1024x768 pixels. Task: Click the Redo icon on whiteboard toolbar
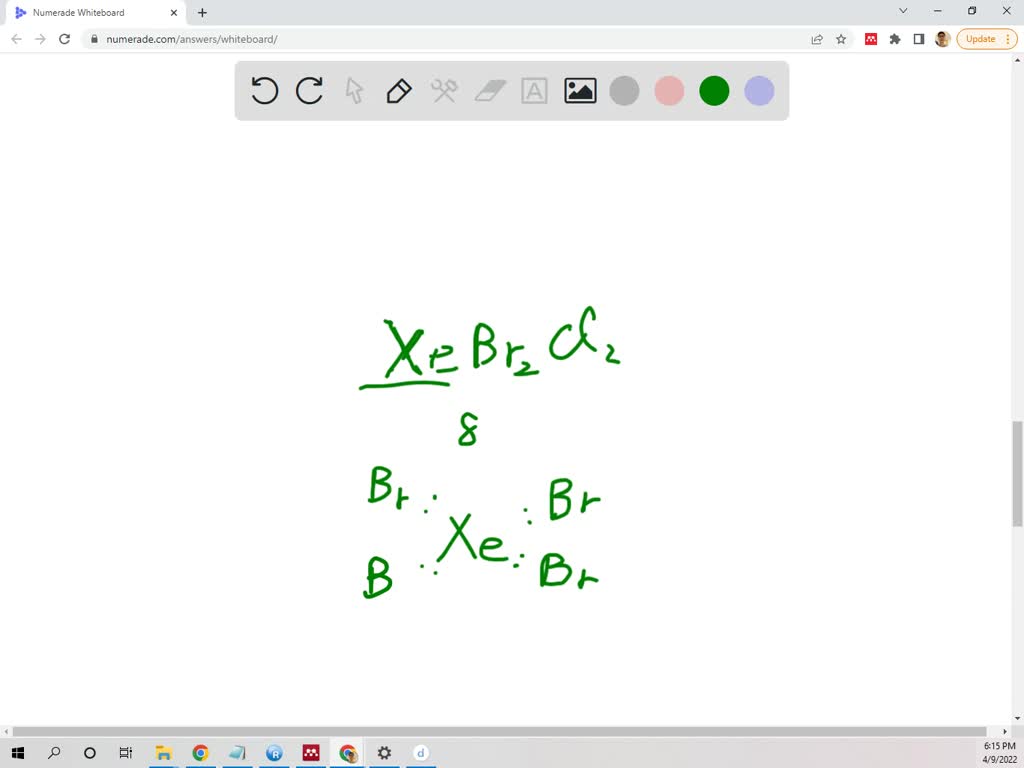click(309, 90)
